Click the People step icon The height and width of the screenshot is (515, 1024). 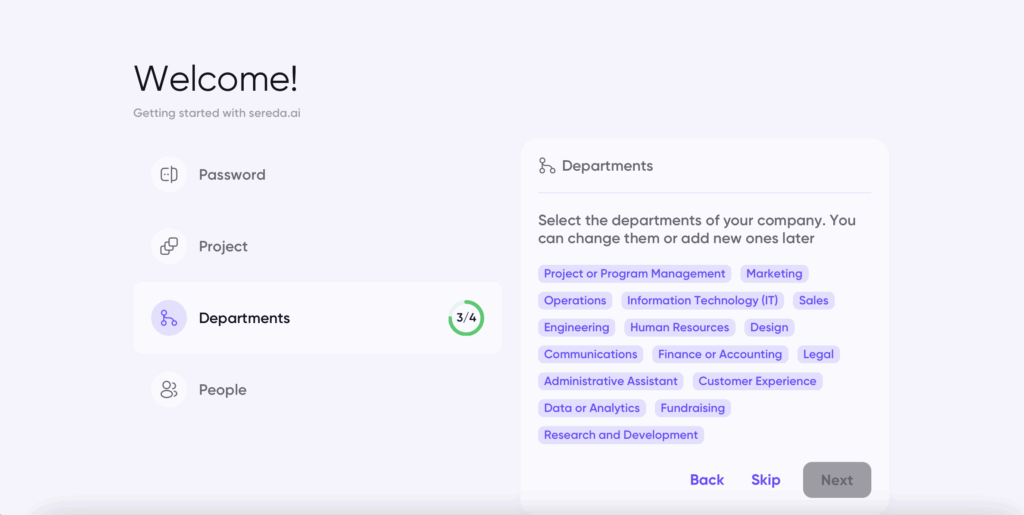(169, 390)
